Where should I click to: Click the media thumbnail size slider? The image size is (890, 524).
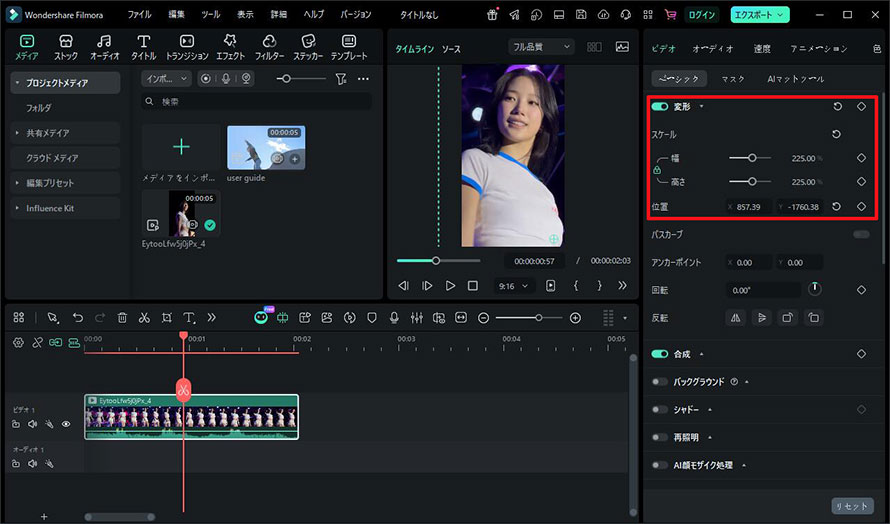click(x=301, y=79)
